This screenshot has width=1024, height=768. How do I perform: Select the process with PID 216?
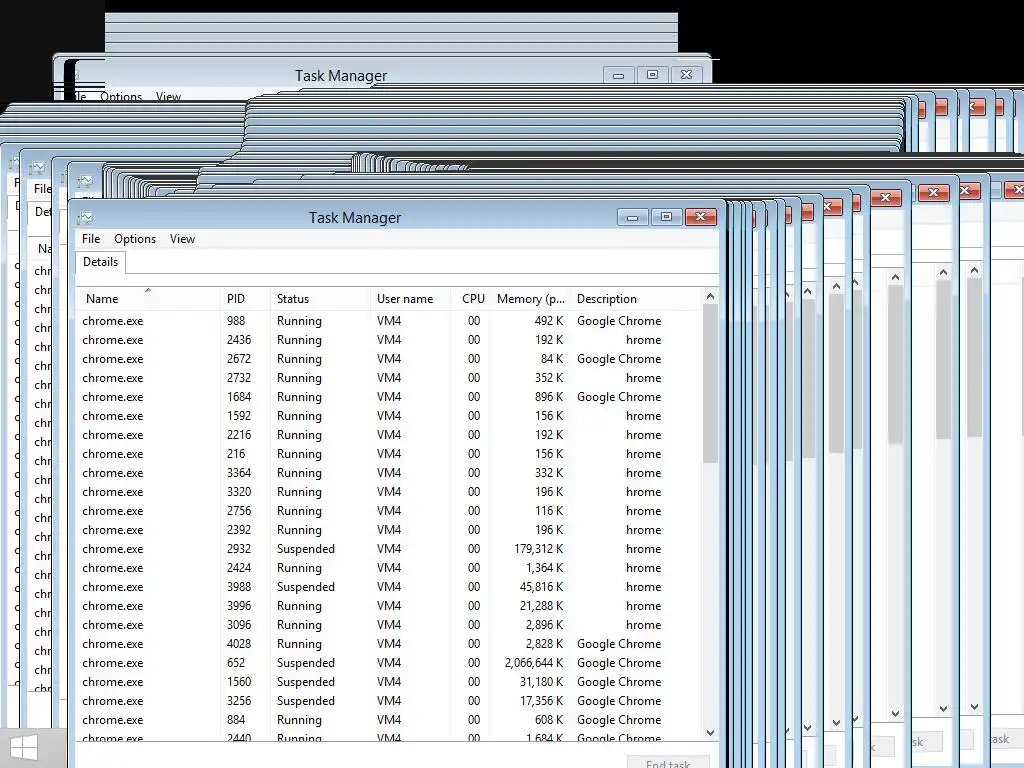click(x=389, y=453)
